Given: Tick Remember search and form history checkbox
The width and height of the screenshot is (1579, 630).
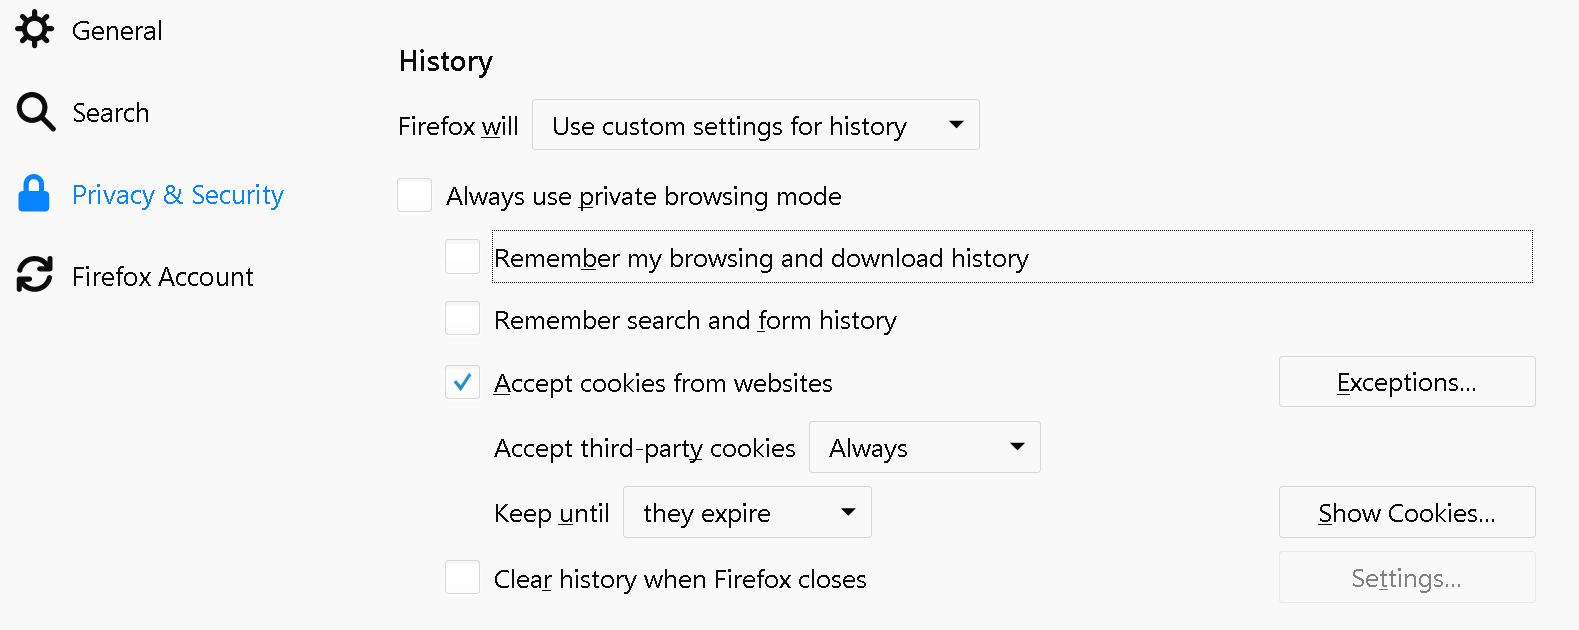Looking at the screenshot, I should coord(462,319).
